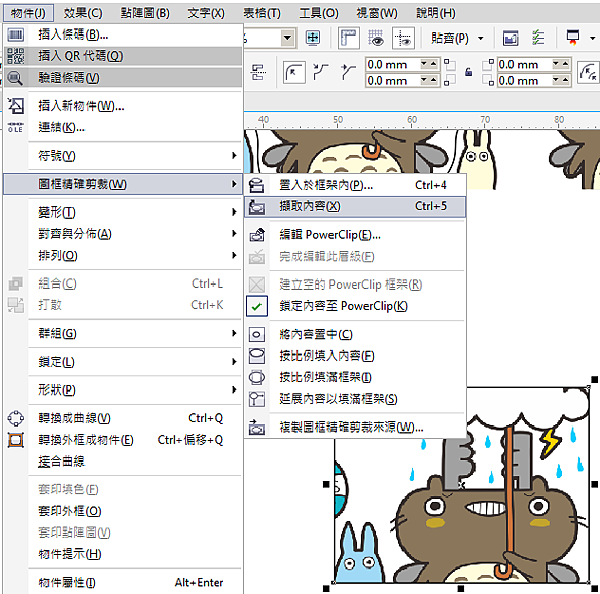600x594 pixels.
Task: Click the chamfered corner icon
Action: pos(347,72)
